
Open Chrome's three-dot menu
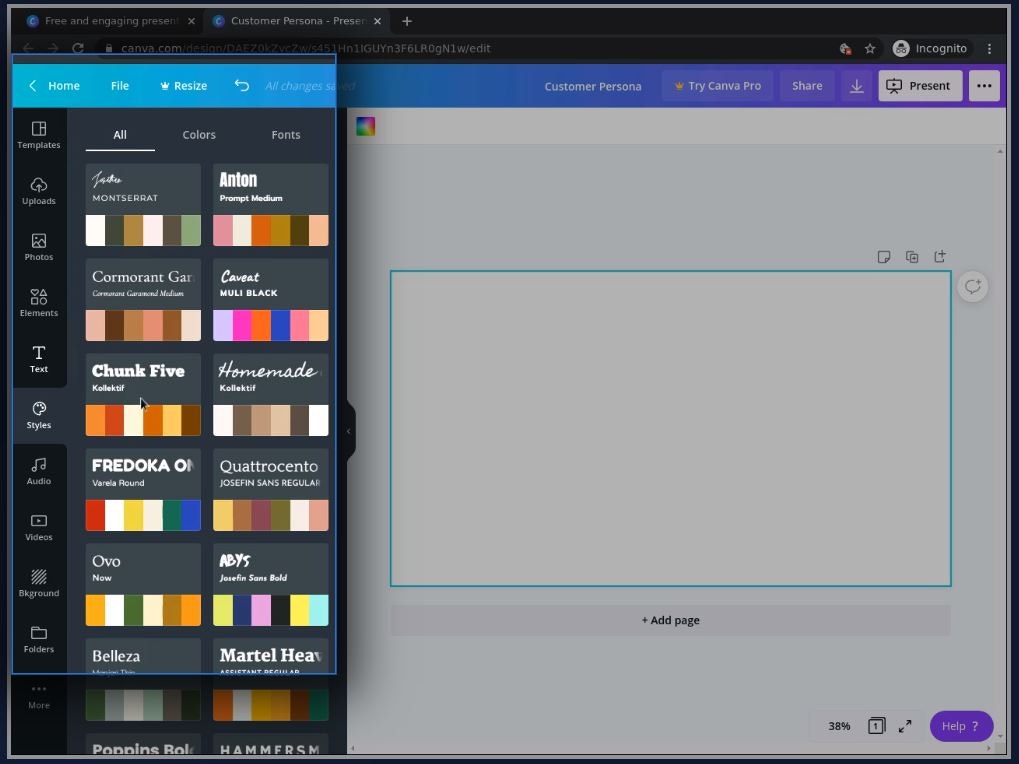pyautogui.click(x=989, y=49)
